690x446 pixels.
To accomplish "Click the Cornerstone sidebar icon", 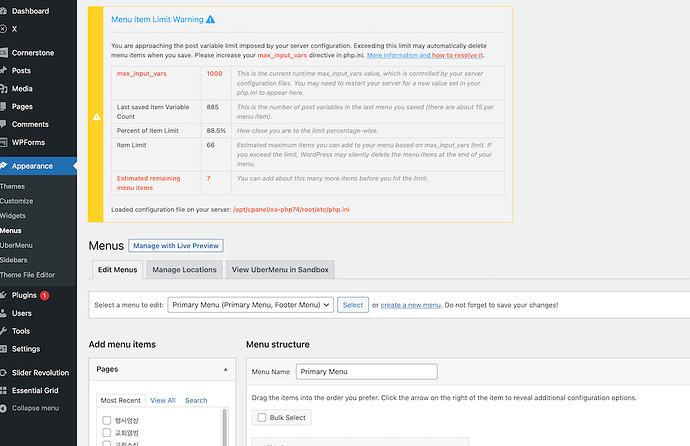I will tap(4, 53).
